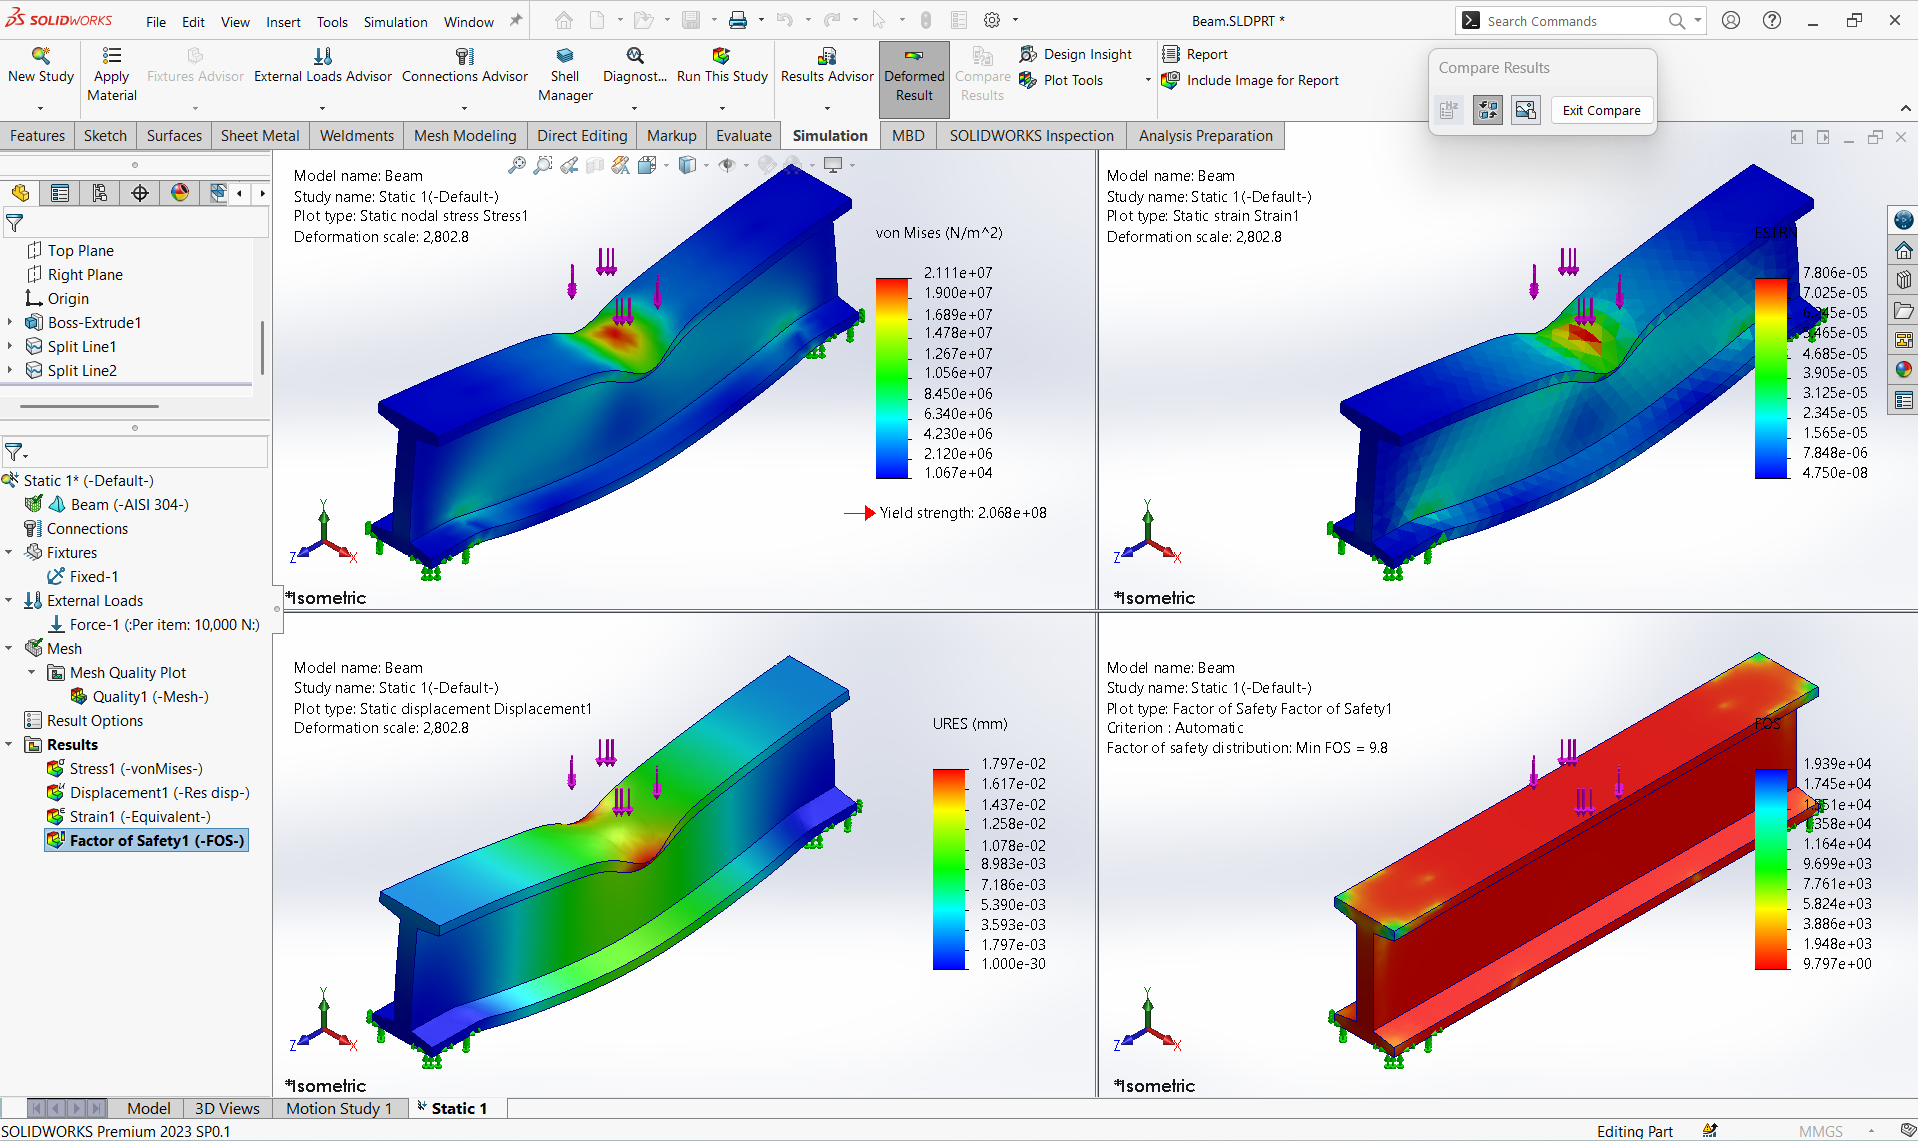Toggle synchronize views in Compare Results
Viewport: 1918px width, 1141px height.
[x=1487, y=110]
